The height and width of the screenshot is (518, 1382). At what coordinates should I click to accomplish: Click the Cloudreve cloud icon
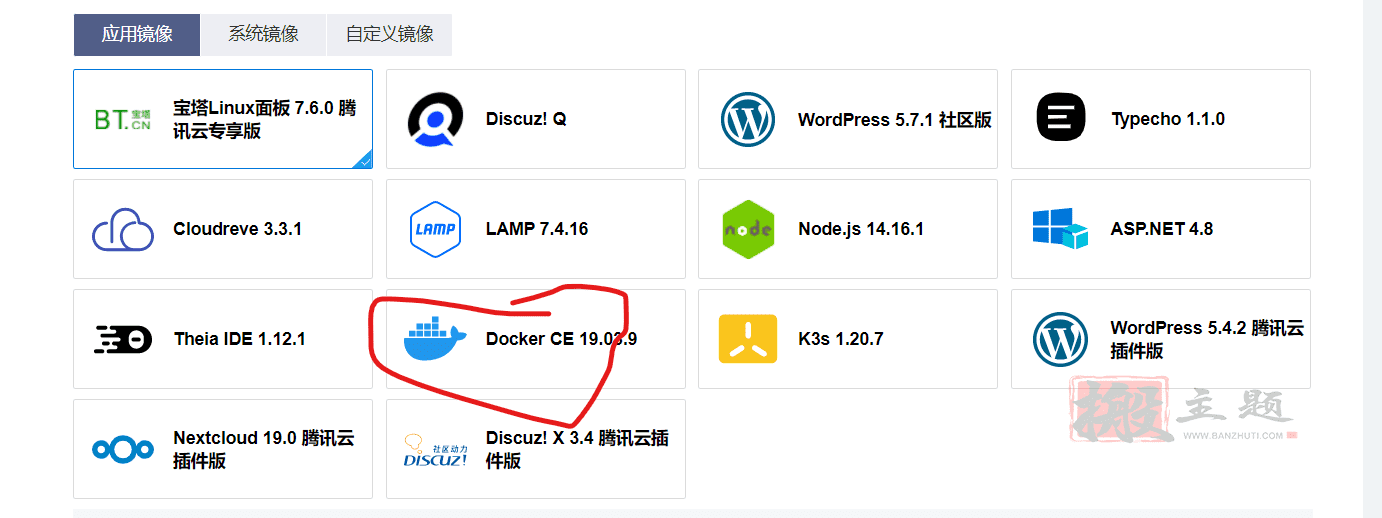point(123,230)
